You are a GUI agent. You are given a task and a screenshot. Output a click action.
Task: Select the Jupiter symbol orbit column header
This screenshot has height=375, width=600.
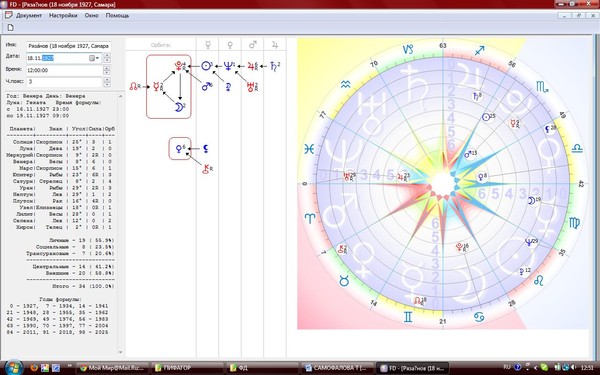(x=275, y=45)
